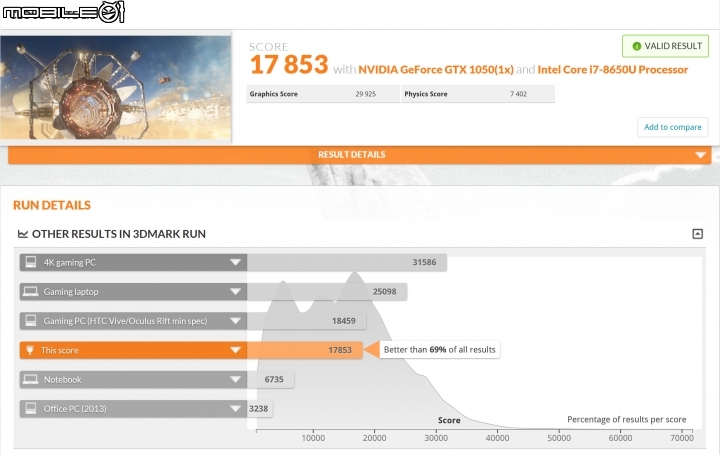The height and width of the screenshot is (455, 720).
Task: Click the Better than 69% of all results tooltip
Action: coord(439,350)
